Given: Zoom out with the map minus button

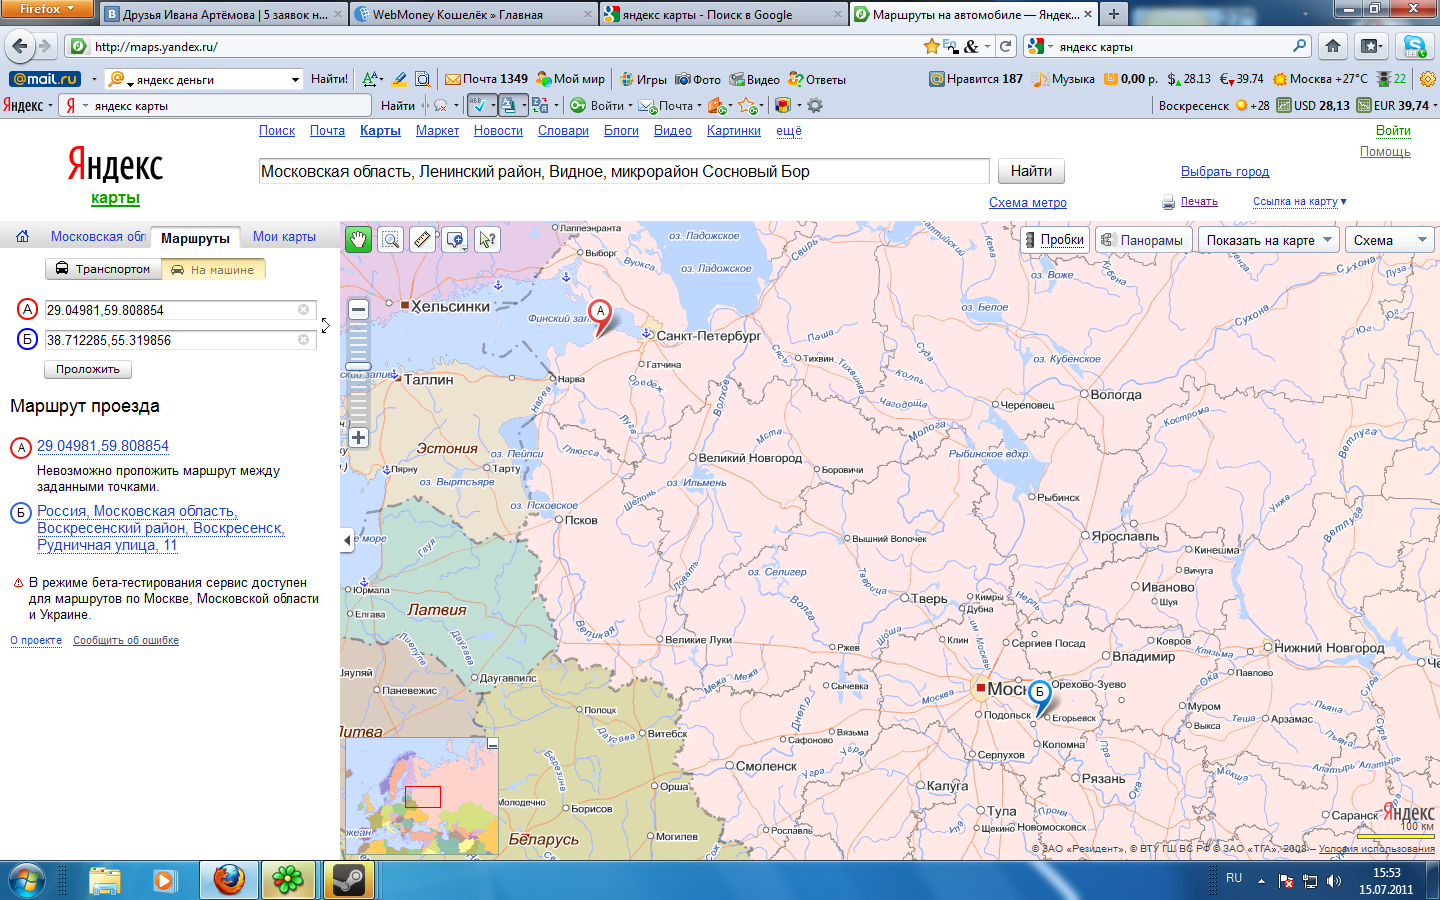Looking at the screenshot, I should click(x=358, y=310).
